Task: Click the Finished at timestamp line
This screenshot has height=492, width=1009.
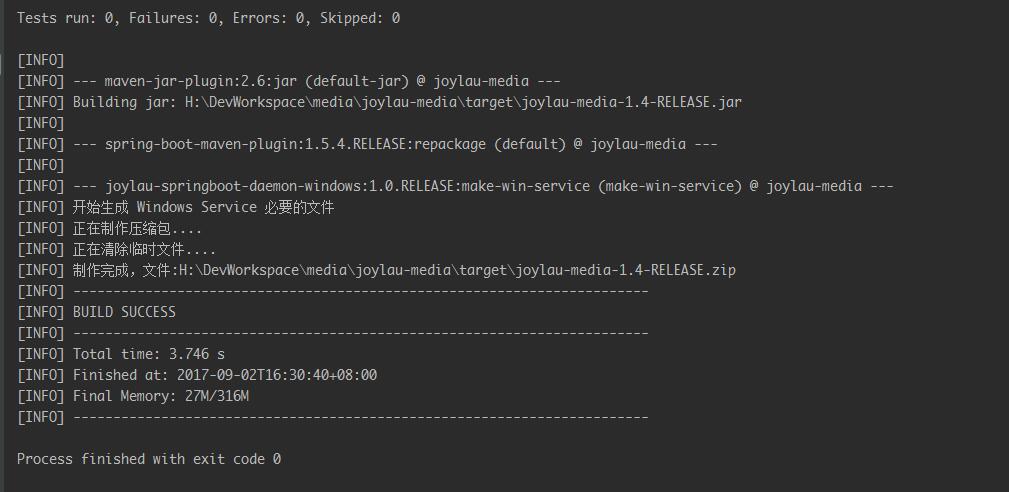Action: [197, 375]
